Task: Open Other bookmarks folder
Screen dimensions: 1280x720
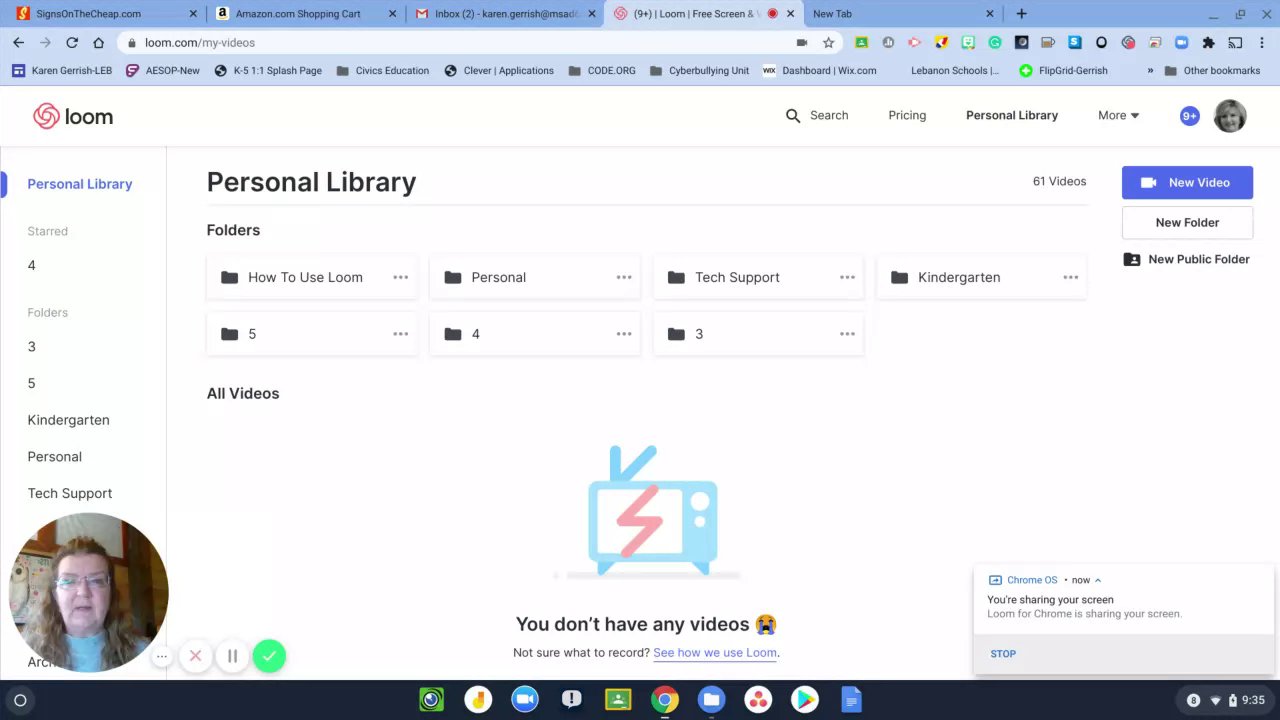Action: click(x=1212, y=71)
